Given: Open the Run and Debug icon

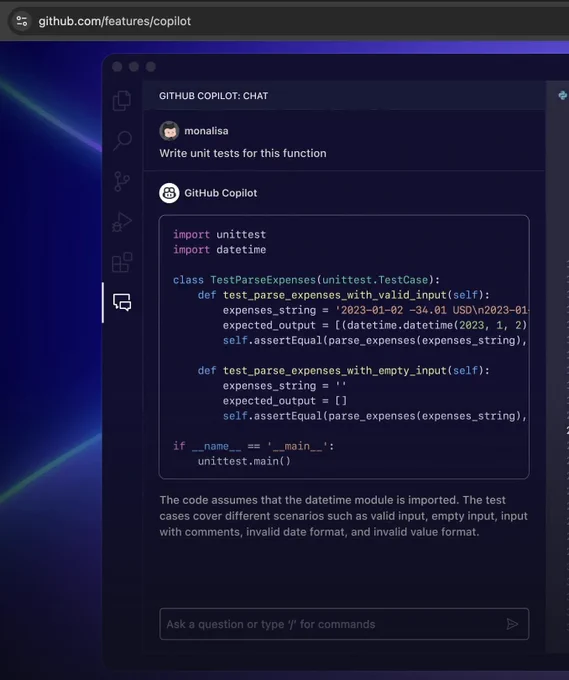Looking at the screenshot, I should (x=122, y=222).
